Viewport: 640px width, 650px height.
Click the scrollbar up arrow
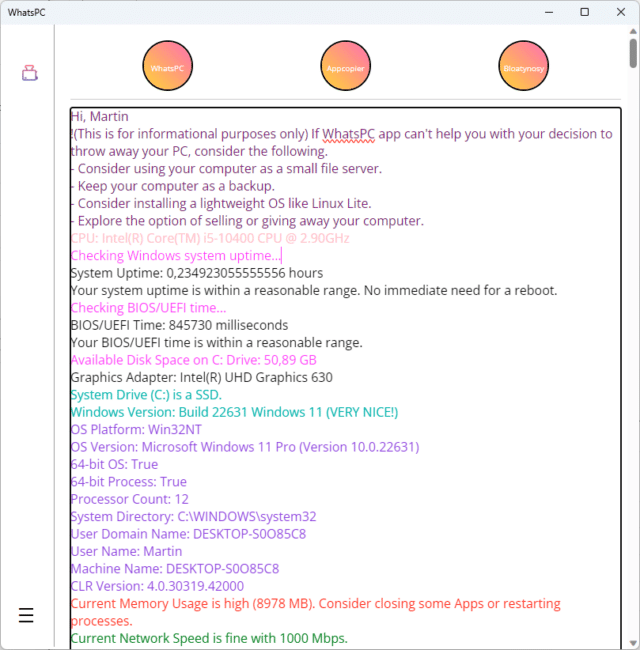point(633,31)
